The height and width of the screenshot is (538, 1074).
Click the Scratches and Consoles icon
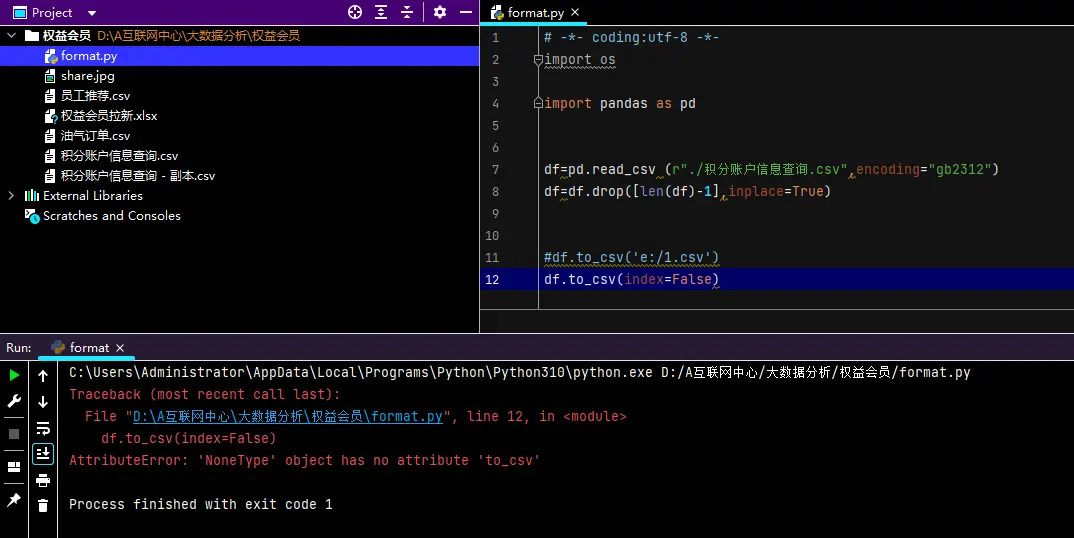(x=32, y=216)
